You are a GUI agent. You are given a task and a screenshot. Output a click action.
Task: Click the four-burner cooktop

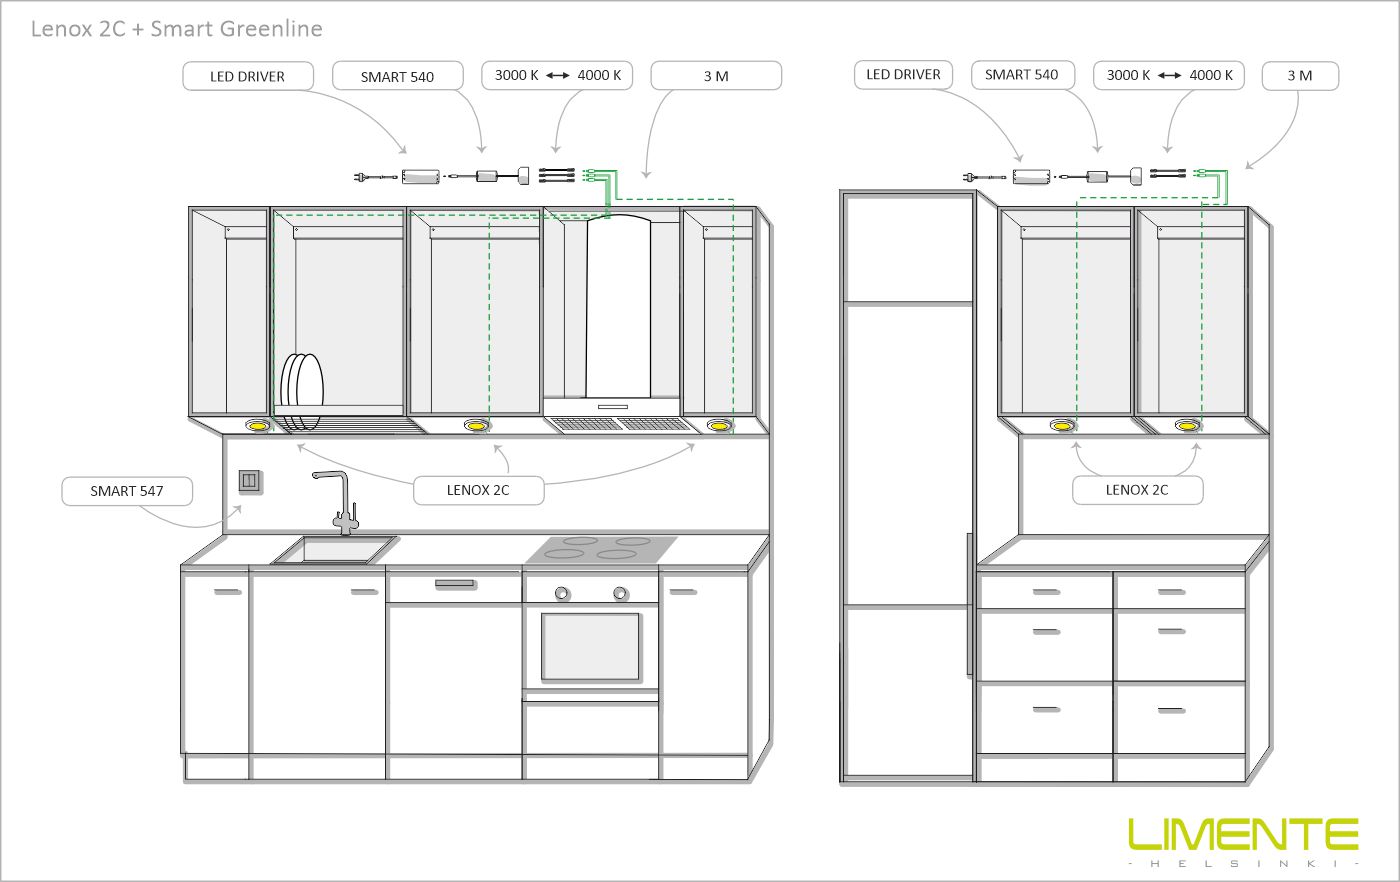pos(602,549)
